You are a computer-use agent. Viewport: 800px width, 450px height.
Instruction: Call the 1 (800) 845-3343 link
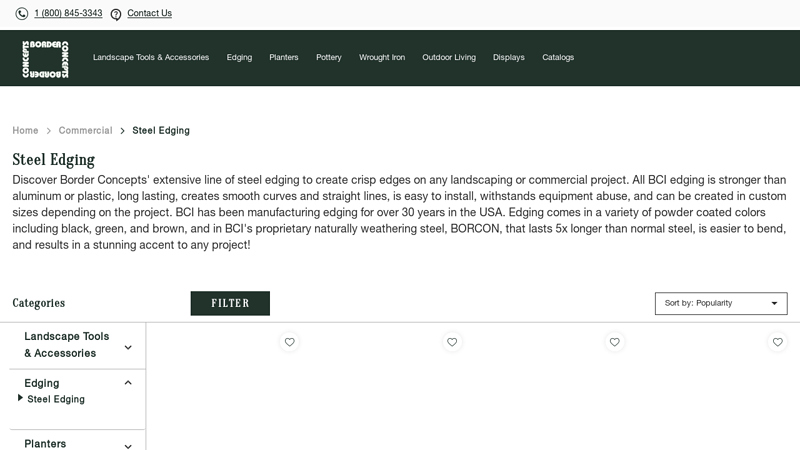(68, 14)
